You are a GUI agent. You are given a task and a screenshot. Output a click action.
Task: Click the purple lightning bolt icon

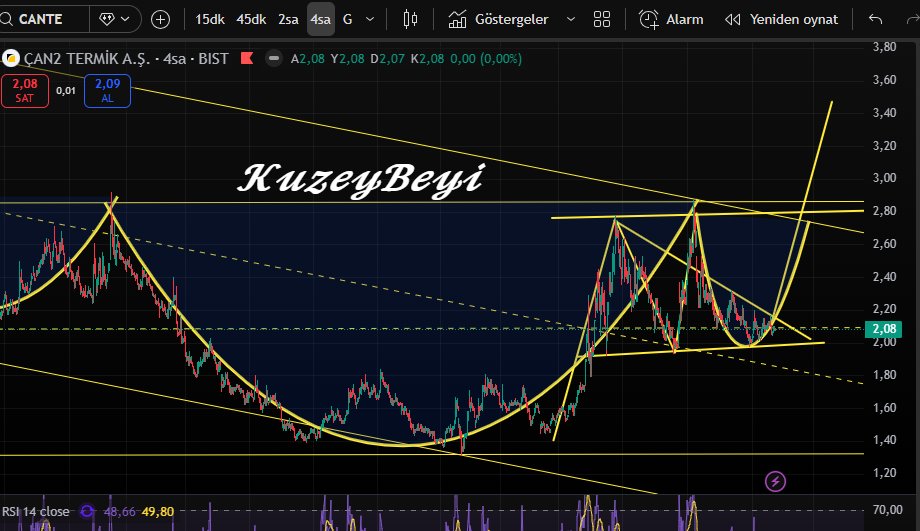776,481
